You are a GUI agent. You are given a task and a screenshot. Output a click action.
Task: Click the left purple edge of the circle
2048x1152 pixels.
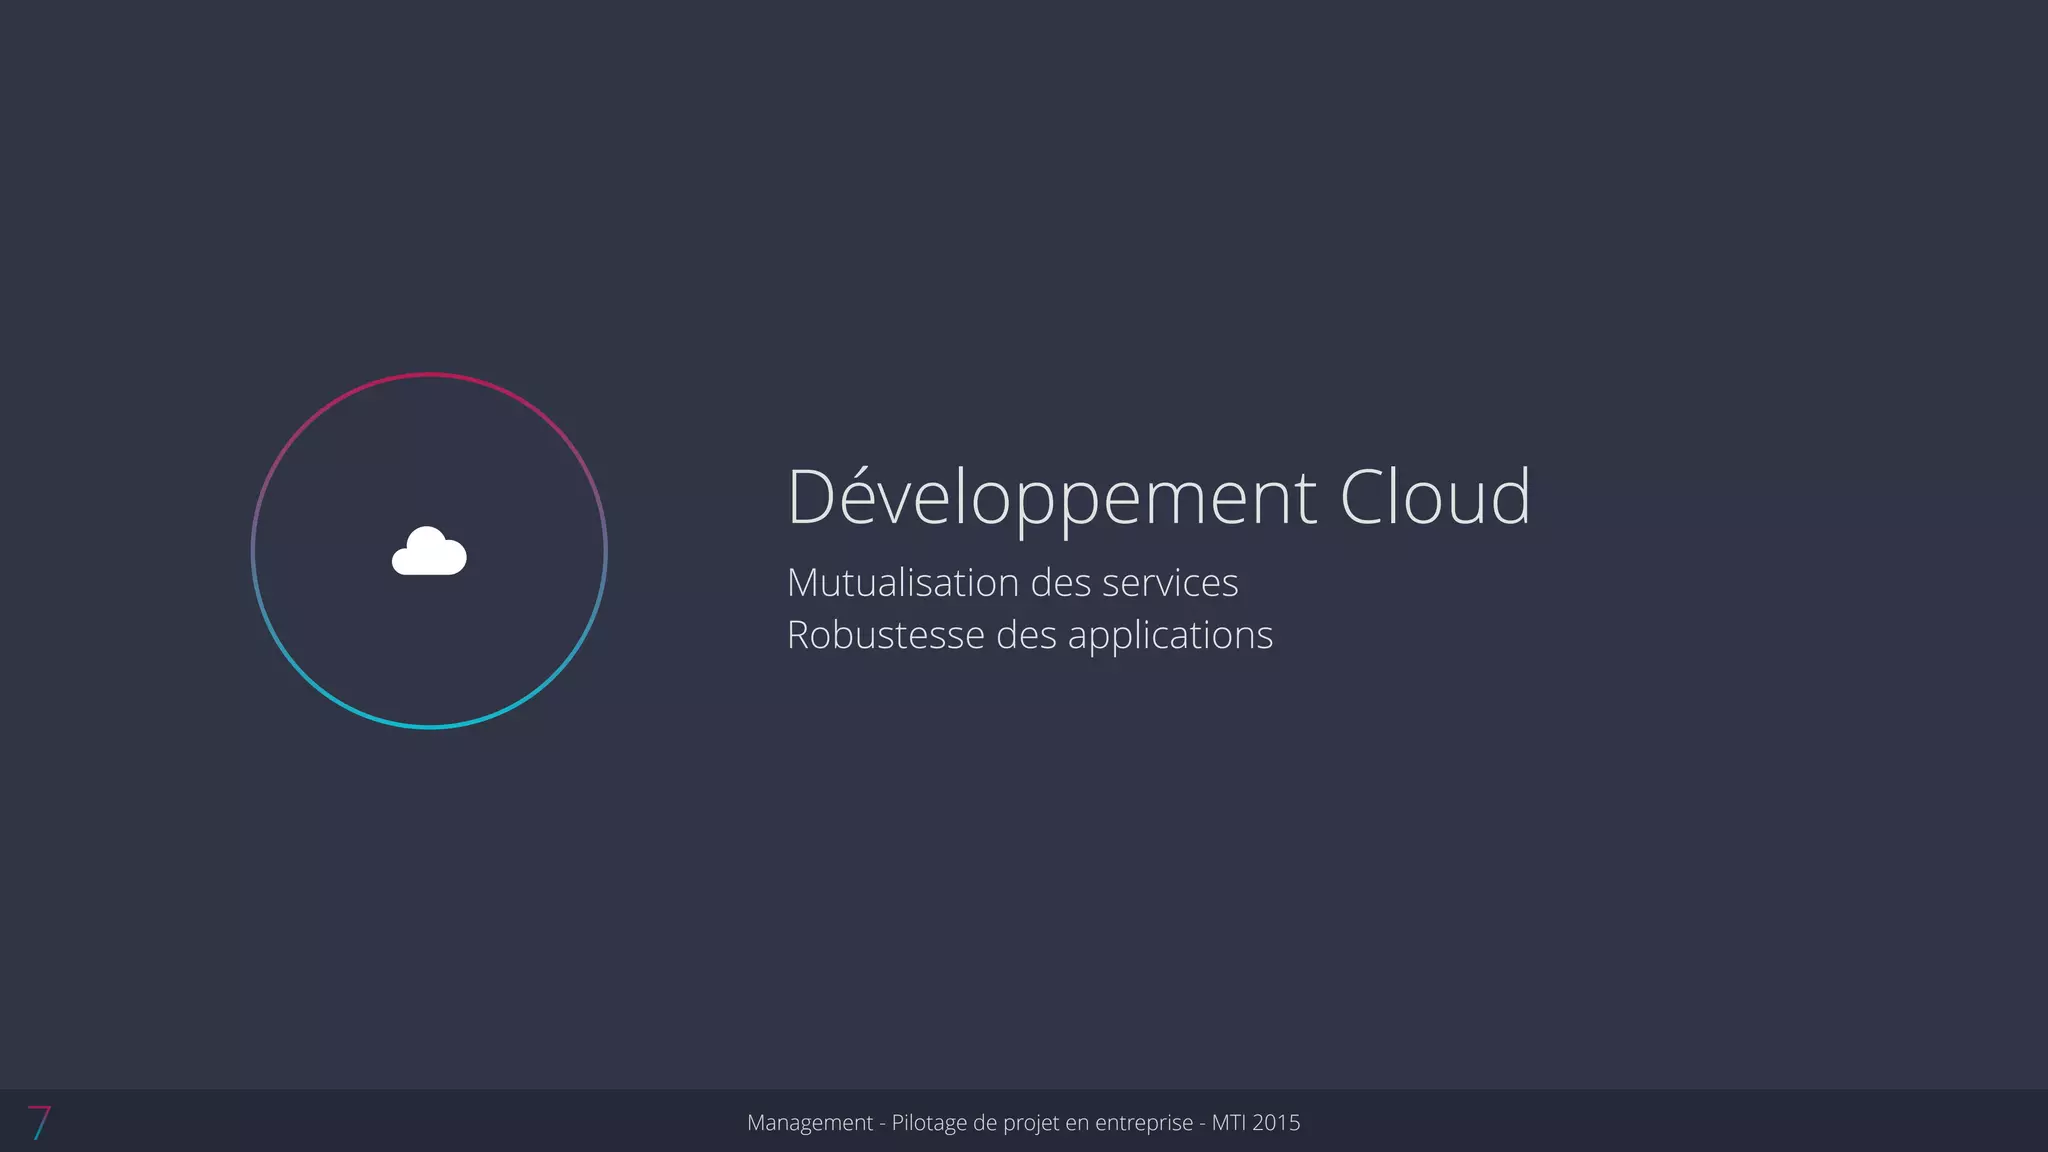(x=253, y=551)
